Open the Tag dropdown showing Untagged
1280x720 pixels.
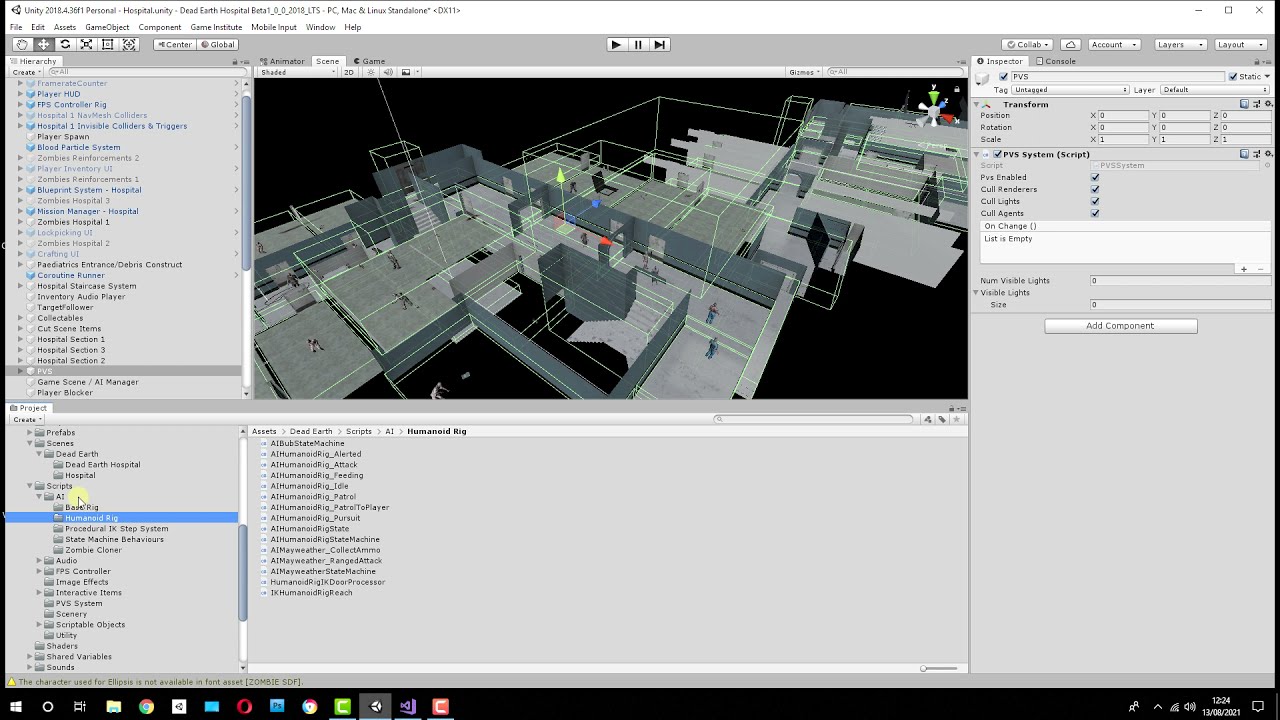(x=1070, y=90)
